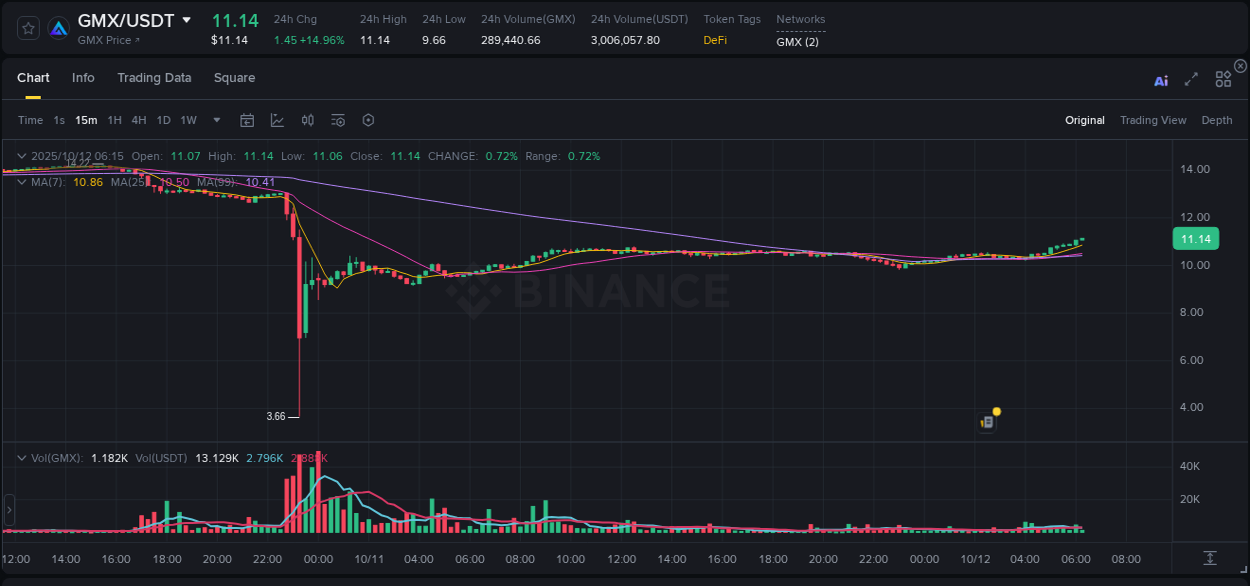Open the candlestick display settings icon

tap(308, 120)
